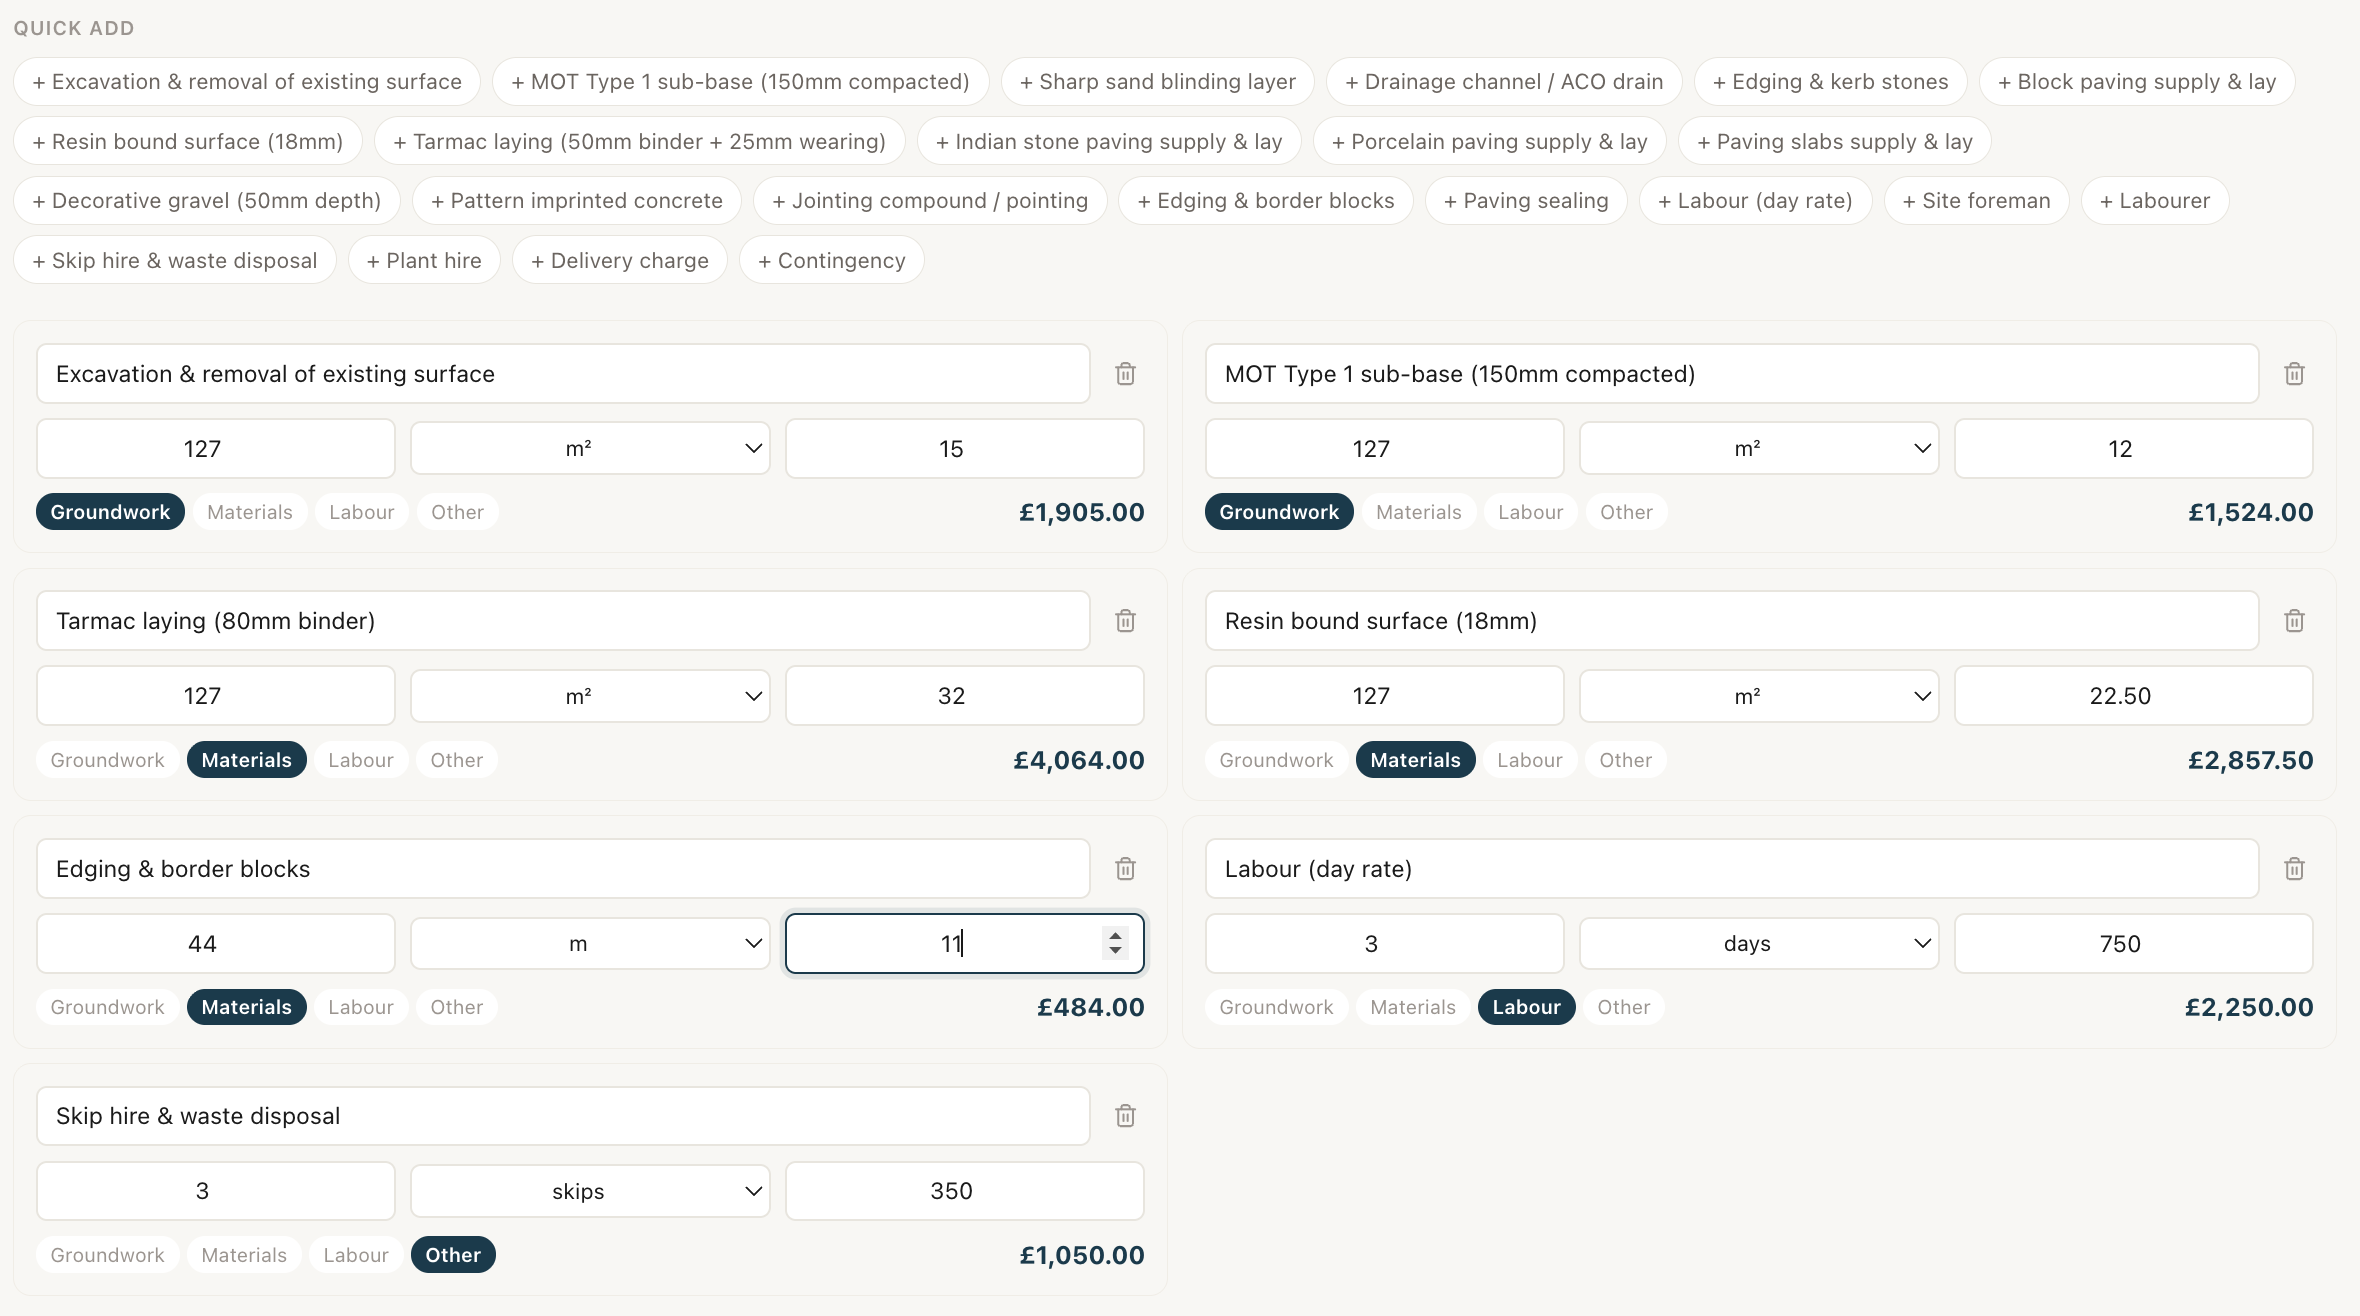Open the unit dropdown for MOT Type 1 sub-base
Viewport: 2360px width, 1316px height.
(x=1759, y=449)
